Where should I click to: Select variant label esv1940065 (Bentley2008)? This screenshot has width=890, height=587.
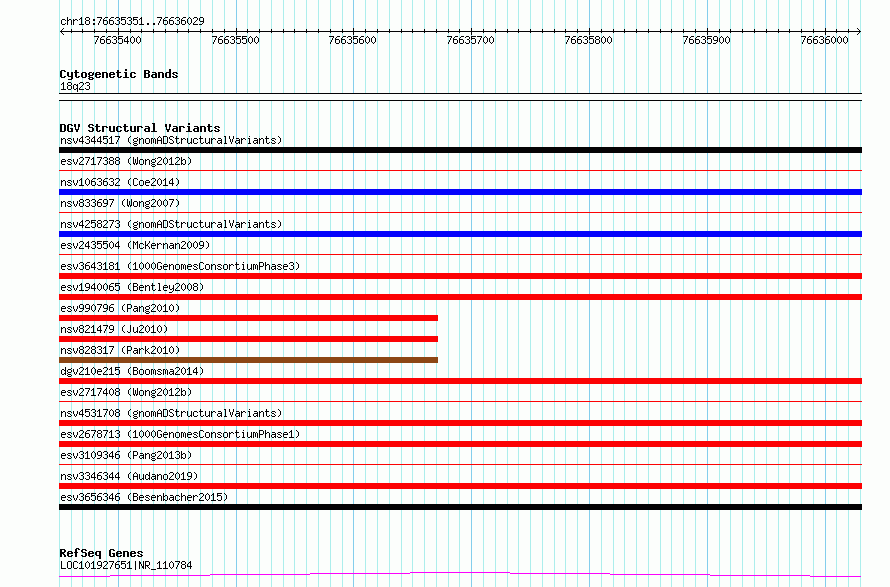tap(132, 287)
